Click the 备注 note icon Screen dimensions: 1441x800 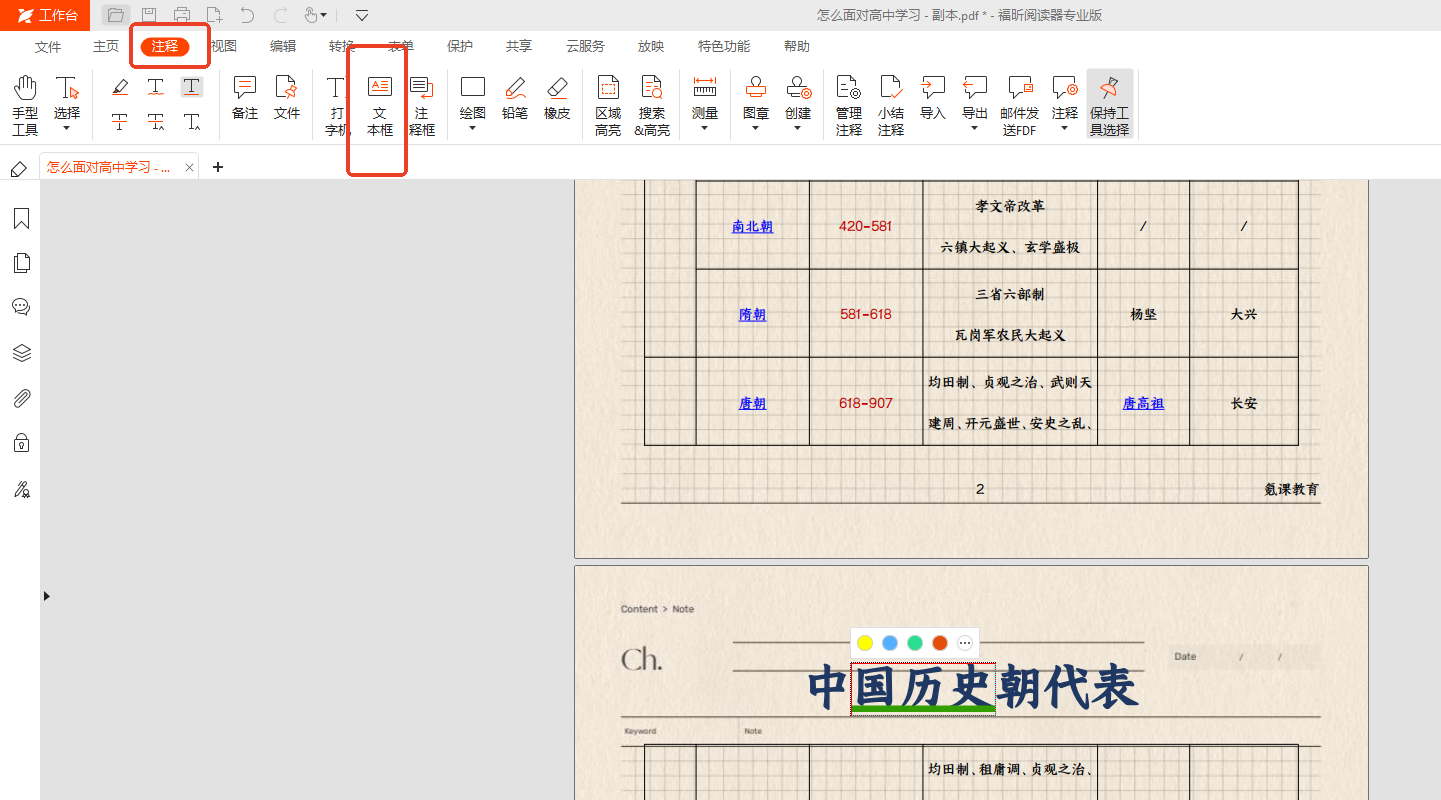[245, 98]
